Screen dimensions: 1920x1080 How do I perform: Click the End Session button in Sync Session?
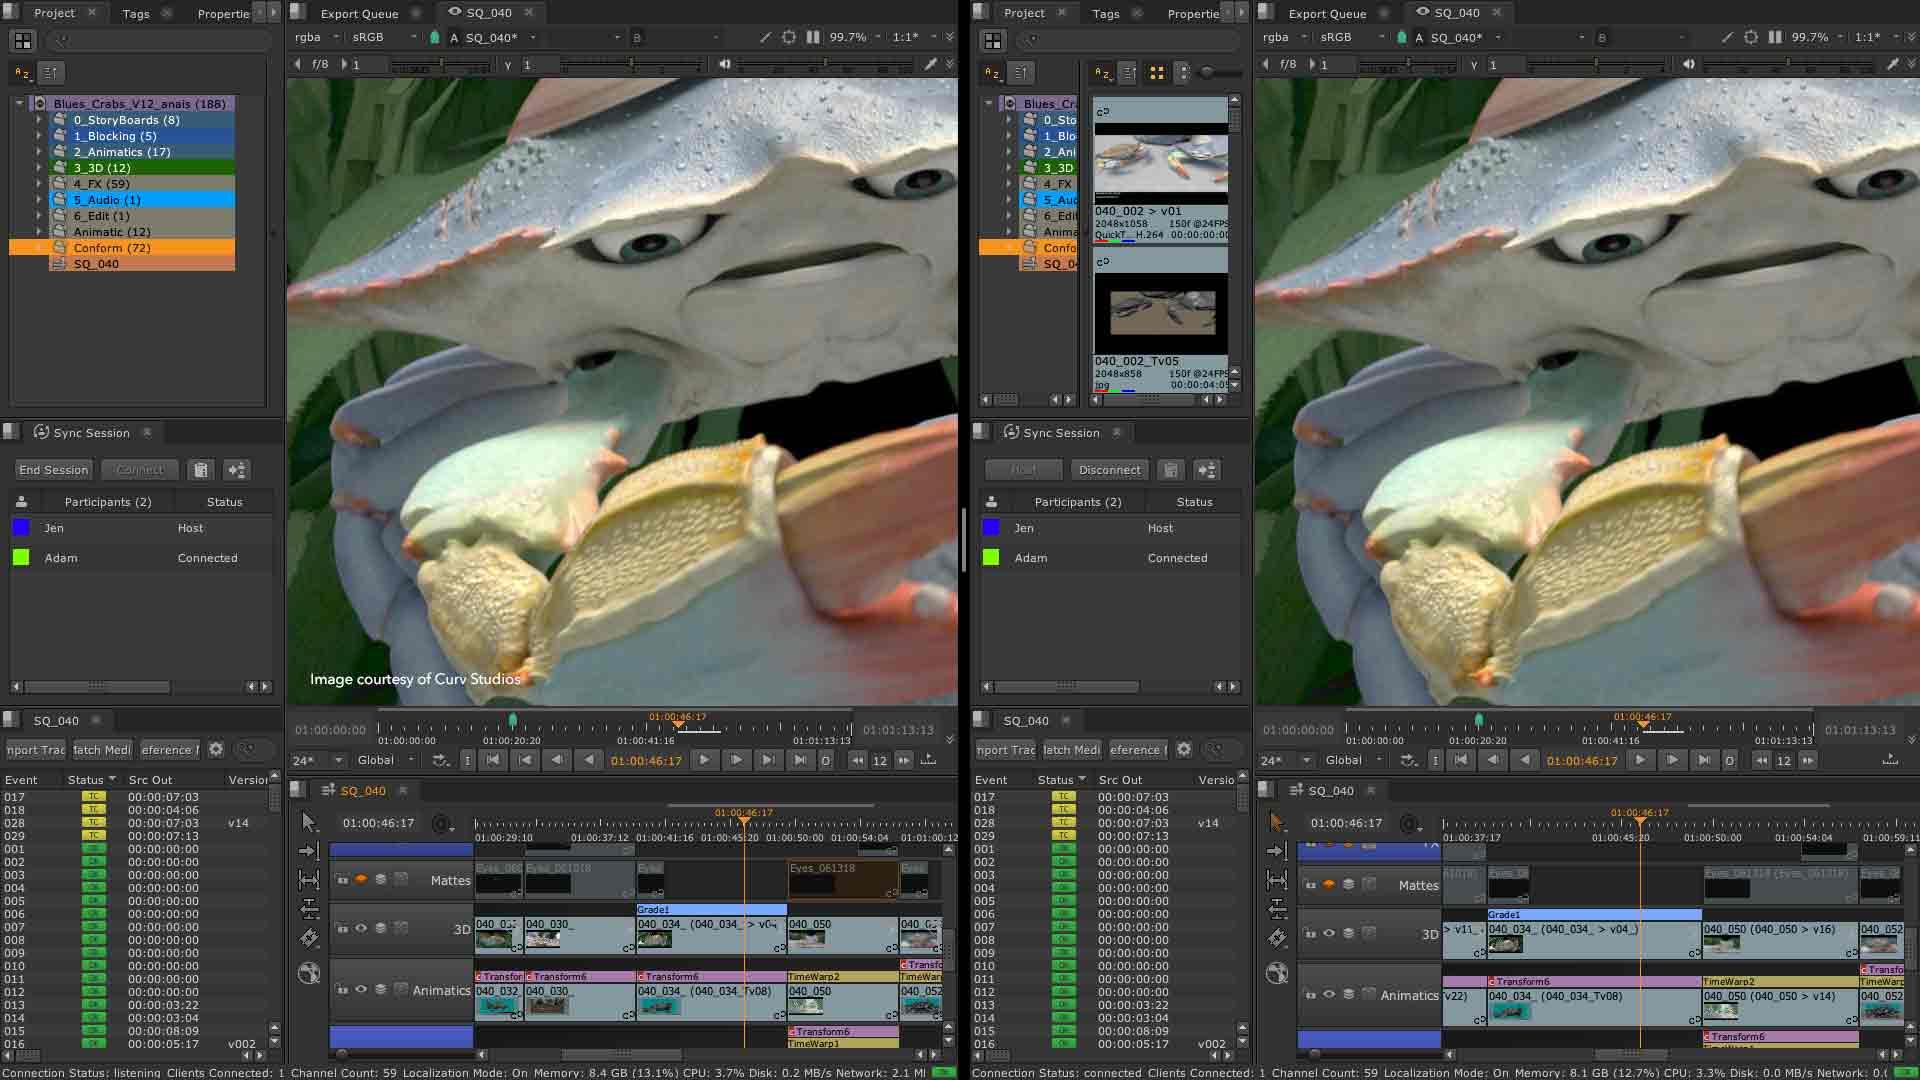53,469
